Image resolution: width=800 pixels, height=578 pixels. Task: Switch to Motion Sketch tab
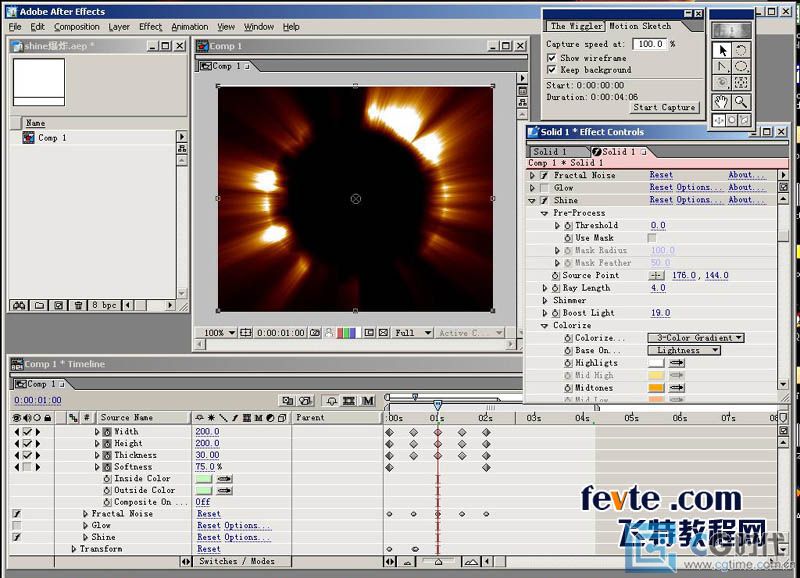[x=640, y=26]
